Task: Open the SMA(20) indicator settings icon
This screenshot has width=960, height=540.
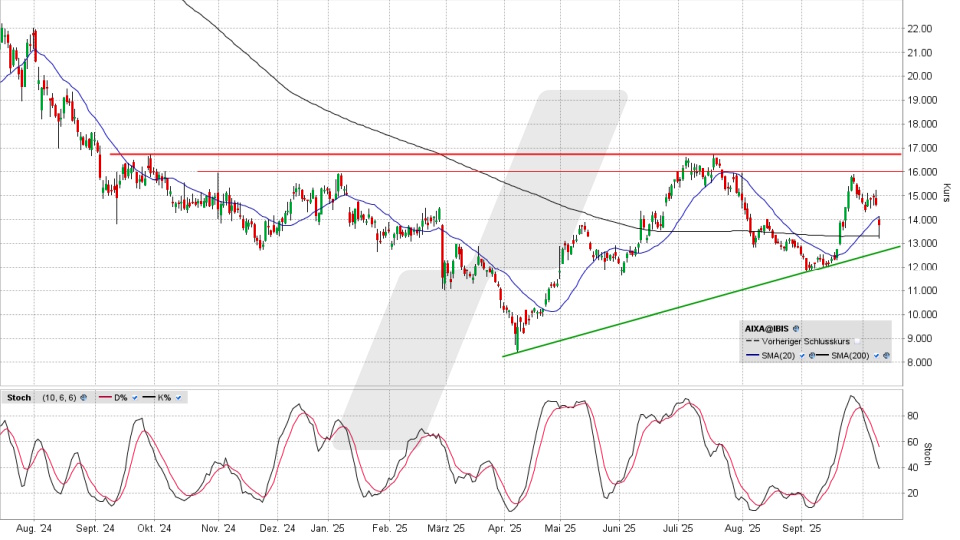Action: [x=811, y=356]
